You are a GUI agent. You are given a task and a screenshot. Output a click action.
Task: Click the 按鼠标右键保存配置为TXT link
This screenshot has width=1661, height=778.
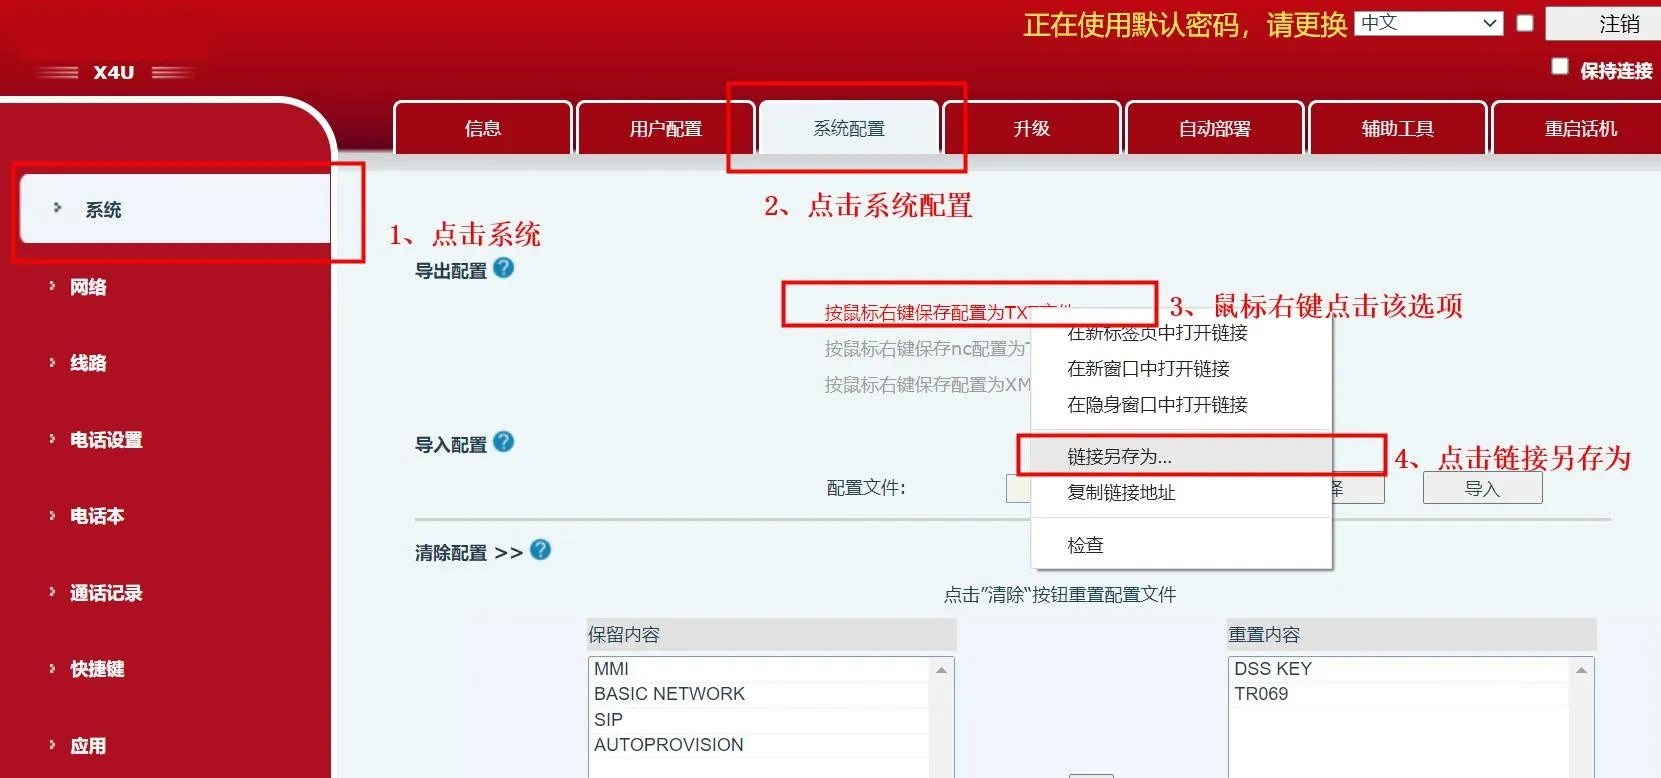(925, 313)
